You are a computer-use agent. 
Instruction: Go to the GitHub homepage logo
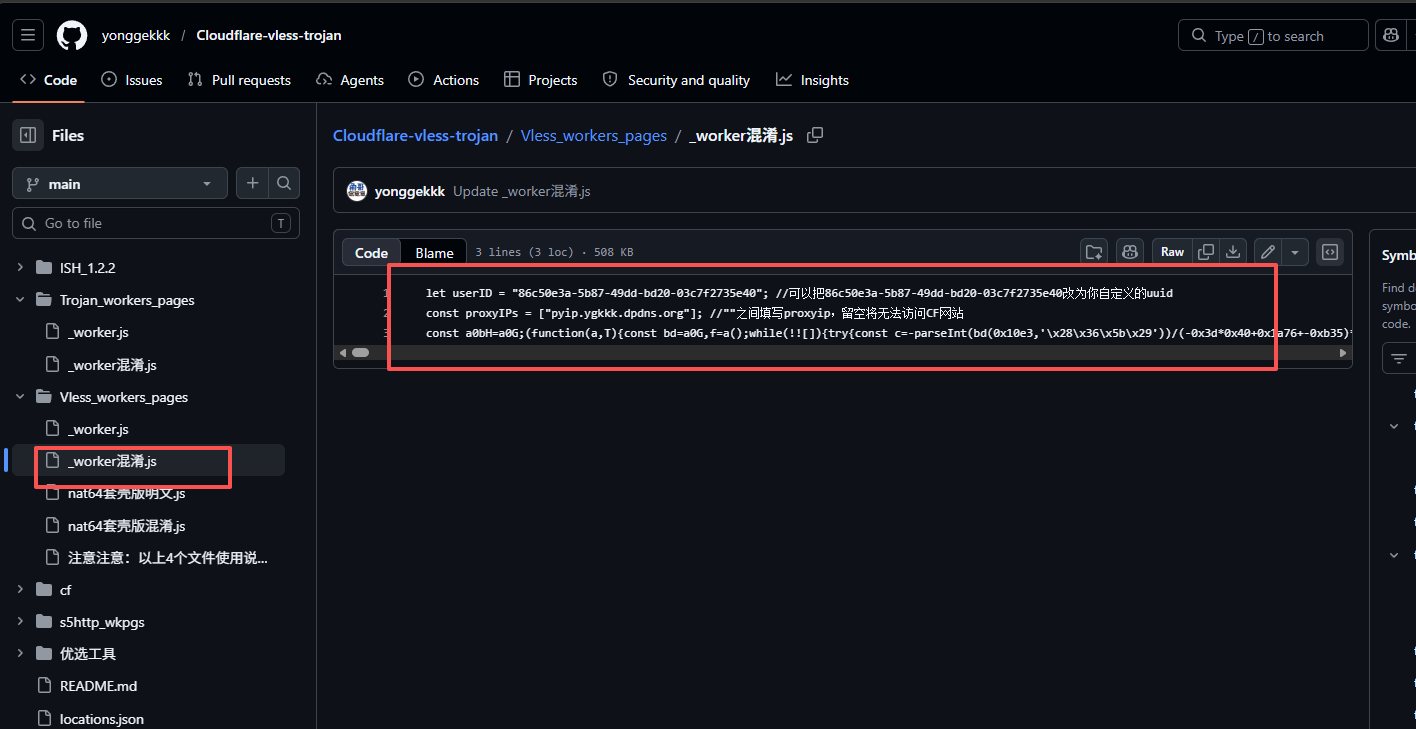point(72,36)
